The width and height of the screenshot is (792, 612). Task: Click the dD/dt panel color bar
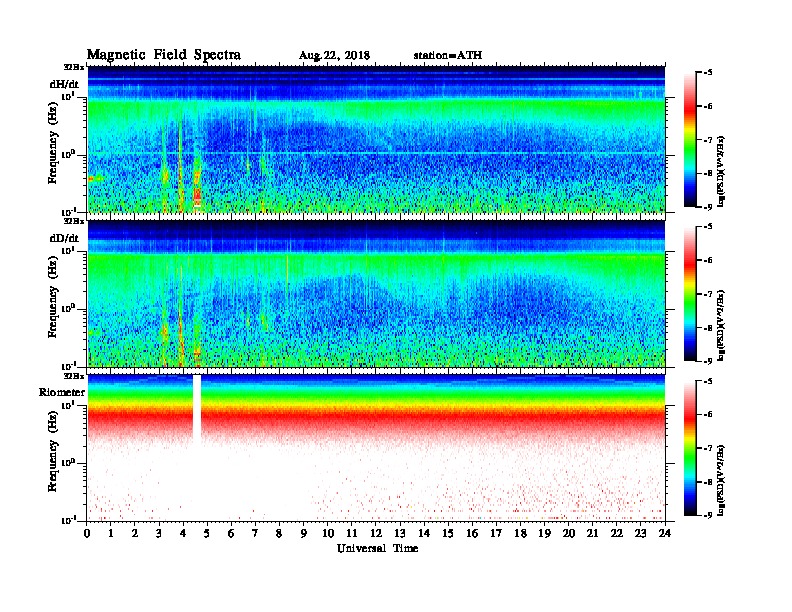[690, 294]
